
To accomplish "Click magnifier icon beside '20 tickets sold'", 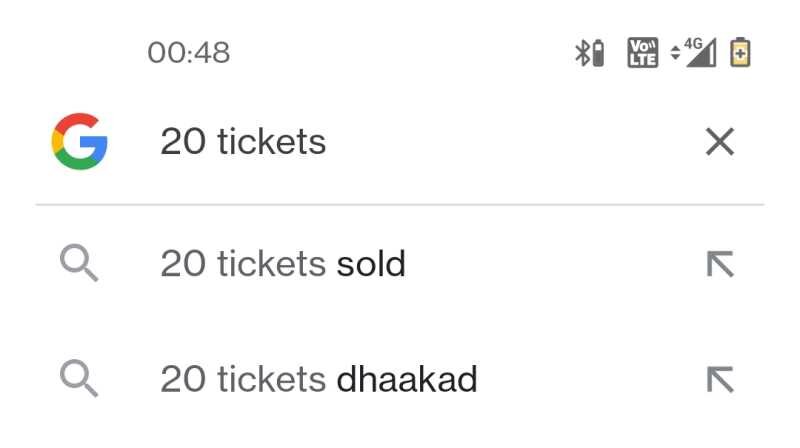I will (78, 264).
